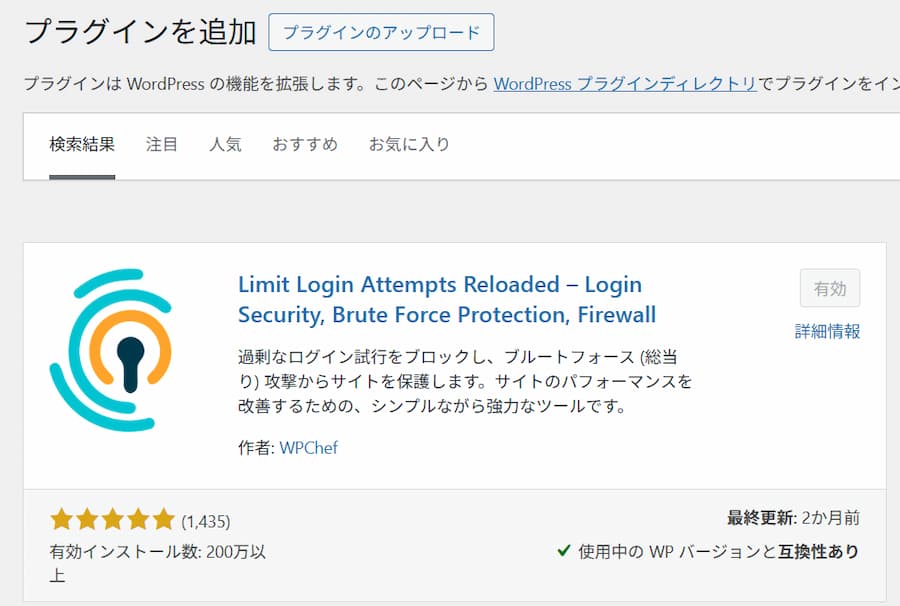Image resolution: width=900 pixels, height=606 pixels.
Task: Open the お気に入り tab
Action: pyautogui.click(x=409, y=144)
